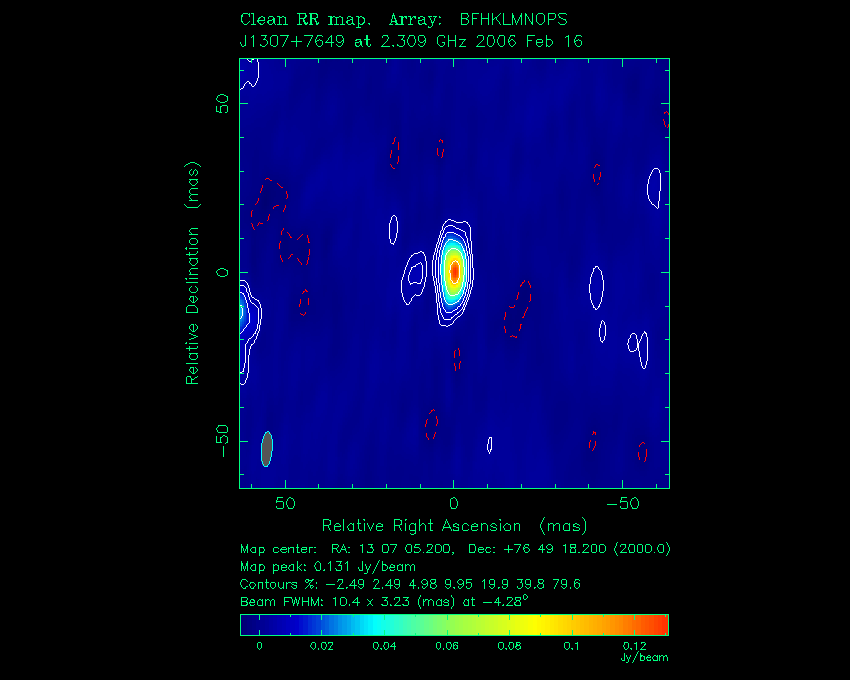850x680 pixels.
Task: Click the observation date '2006 Feb 16'
Action: (529, 42)
